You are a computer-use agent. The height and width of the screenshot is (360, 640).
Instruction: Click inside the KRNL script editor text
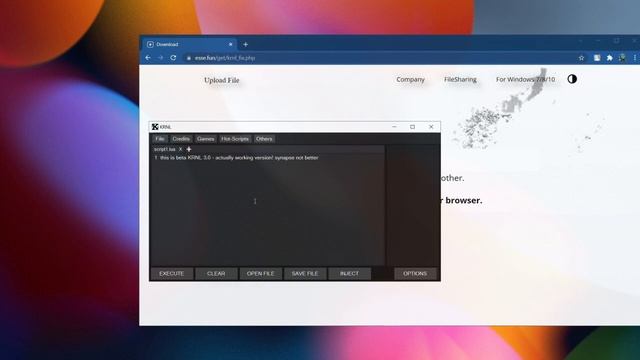(239, 158)
